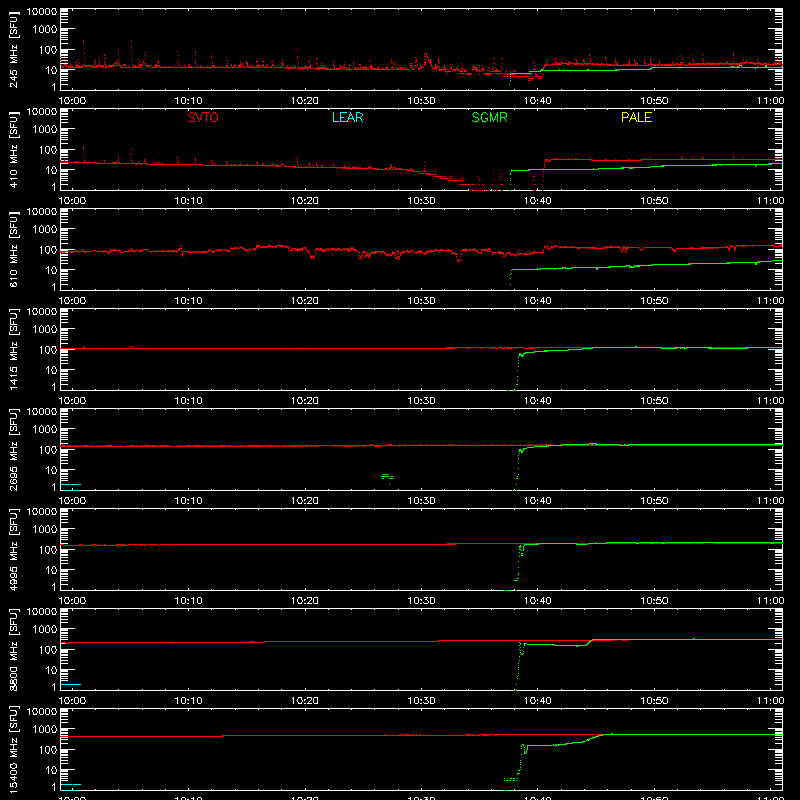Select the "4995 MHz [SFU]" axis title
The image size is (800, 800).
tap(14, 550)
